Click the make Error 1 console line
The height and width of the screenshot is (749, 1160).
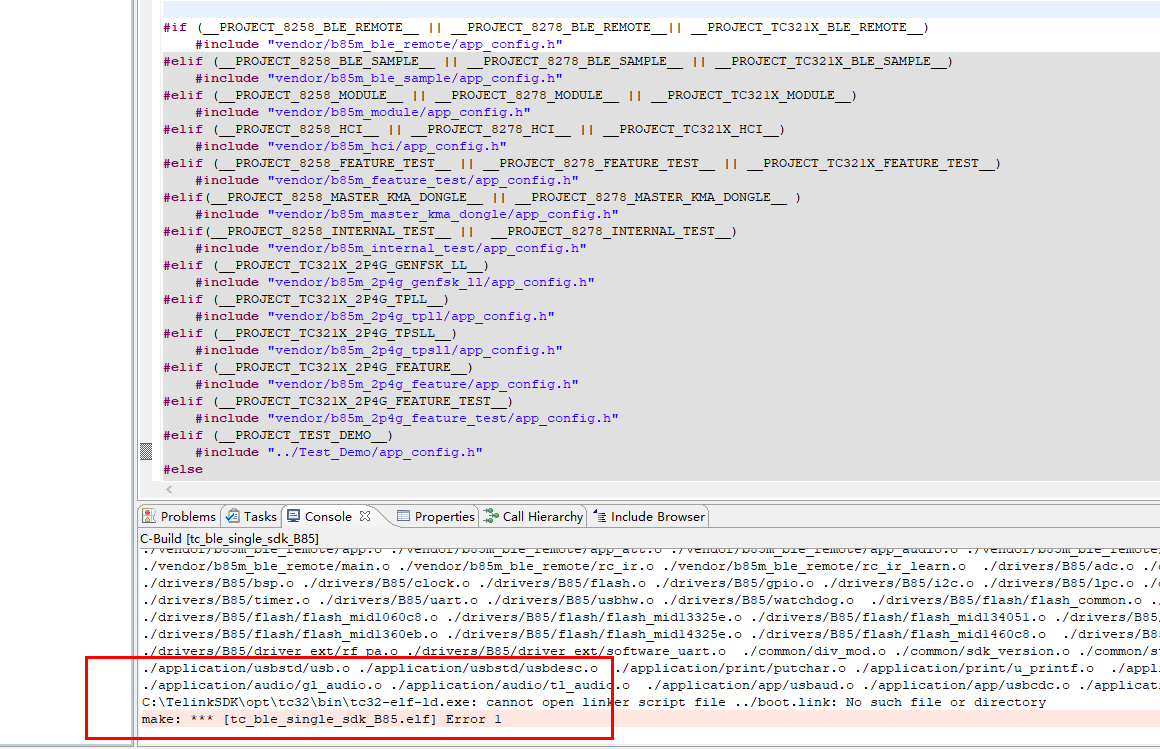coord(322,719)
